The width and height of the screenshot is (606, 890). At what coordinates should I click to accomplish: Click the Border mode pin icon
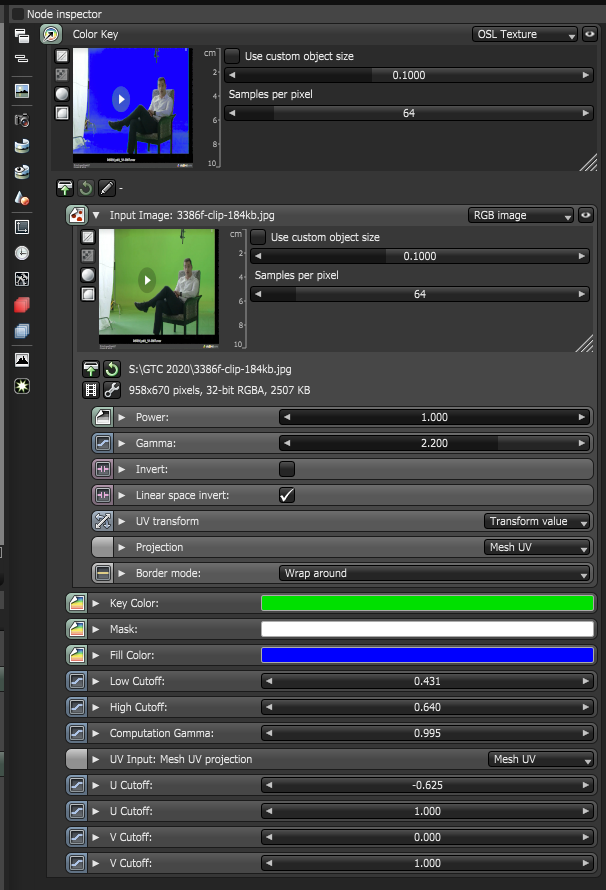pos(103,573)
